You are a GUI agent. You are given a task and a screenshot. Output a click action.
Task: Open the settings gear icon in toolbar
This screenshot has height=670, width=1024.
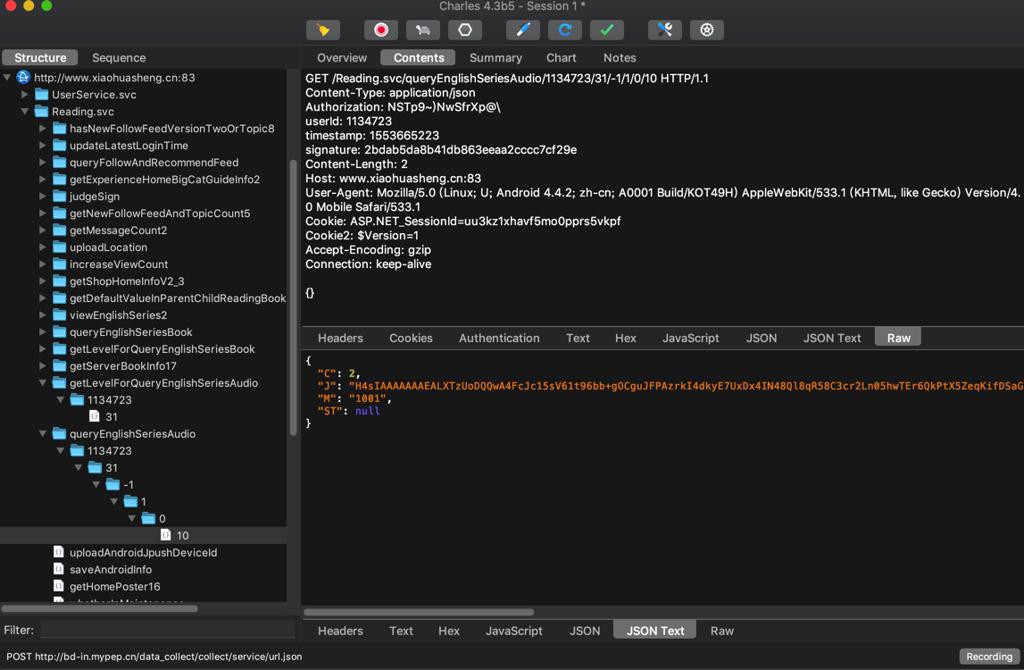(707, 30)
